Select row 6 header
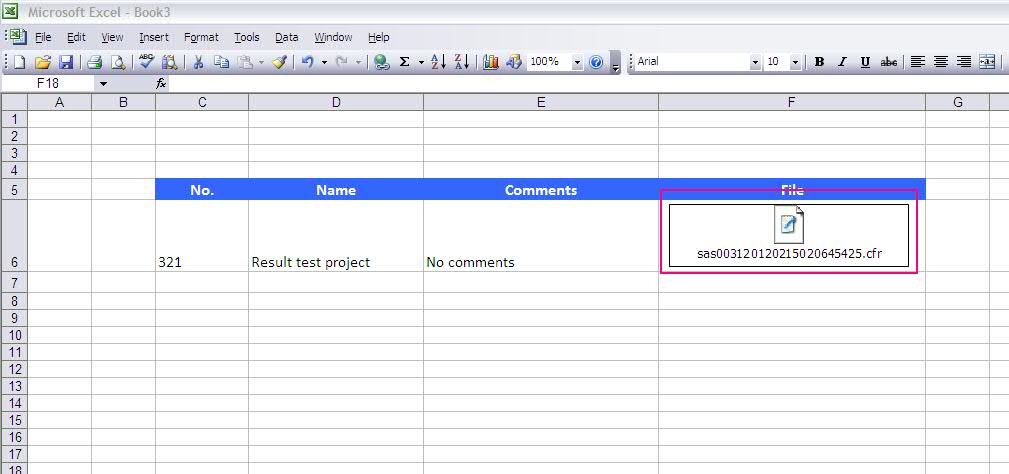This screenshot has height=474, width=1009. pos(14,235)
